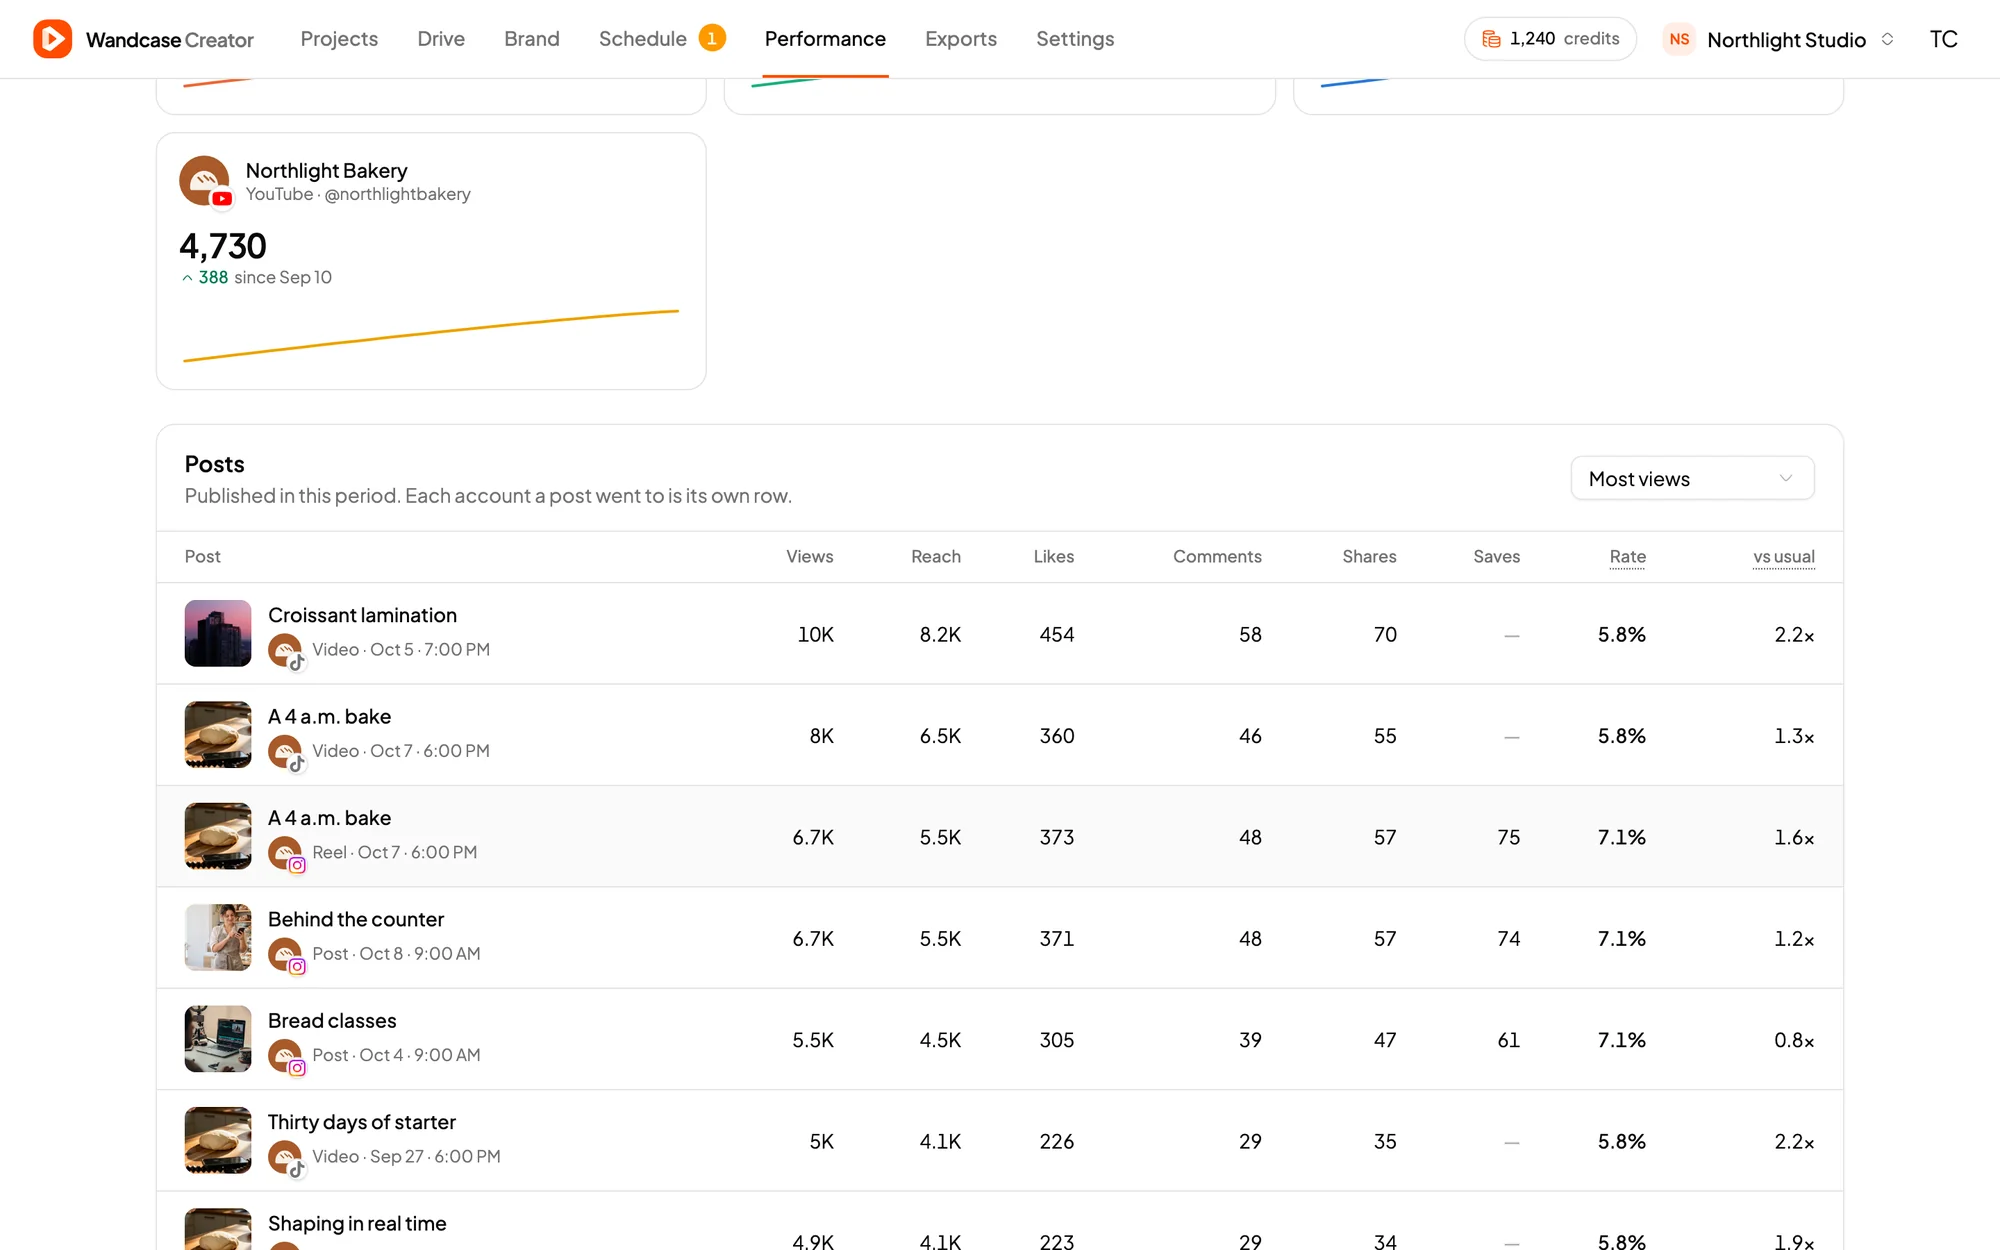Click the credits coin stack icon
The image size is (2000, 1250).
click(x=1491, y=39)
